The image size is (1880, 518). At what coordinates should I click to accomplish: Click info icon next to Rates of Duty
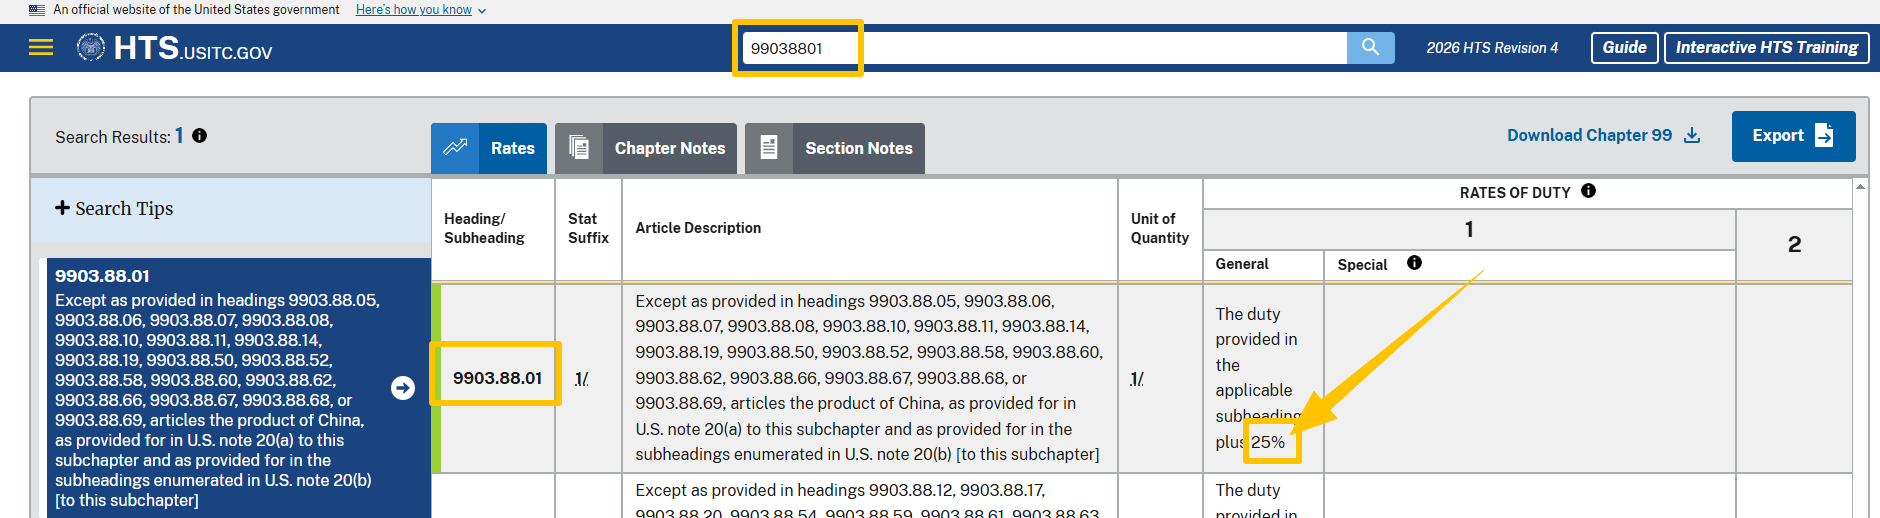click(x=1588, y=191)
